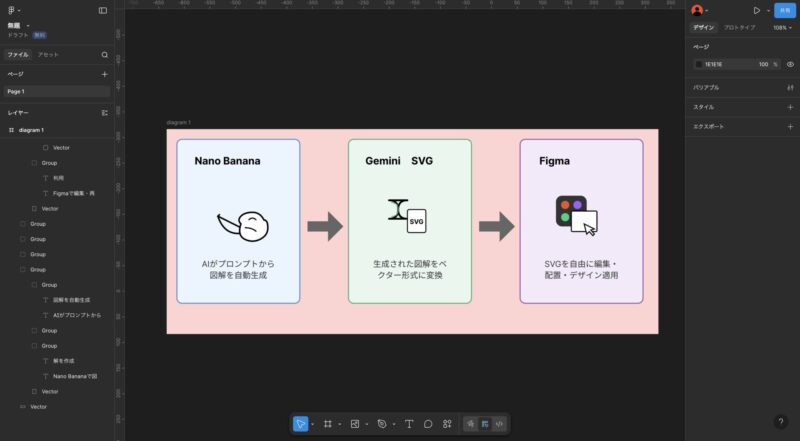Select the Figma heading on canvas
Screen dimensions: 800x441
point(555,161)
